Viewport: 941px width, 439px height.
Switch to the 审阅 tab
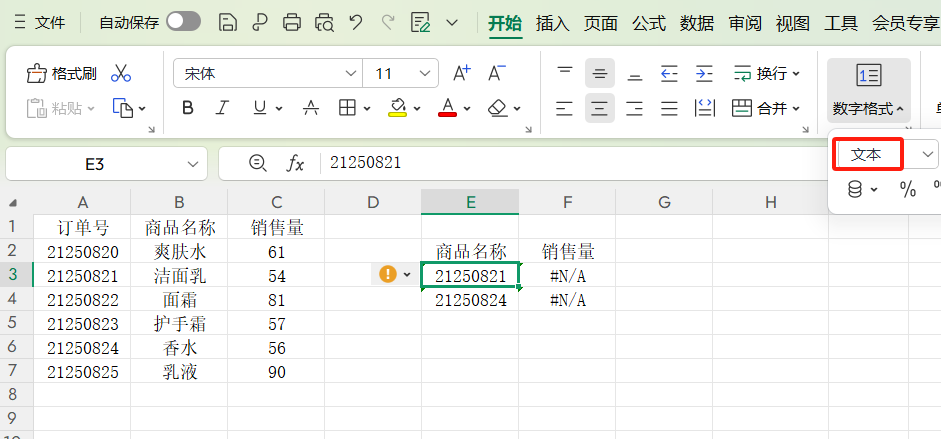(x=745, y=23)
